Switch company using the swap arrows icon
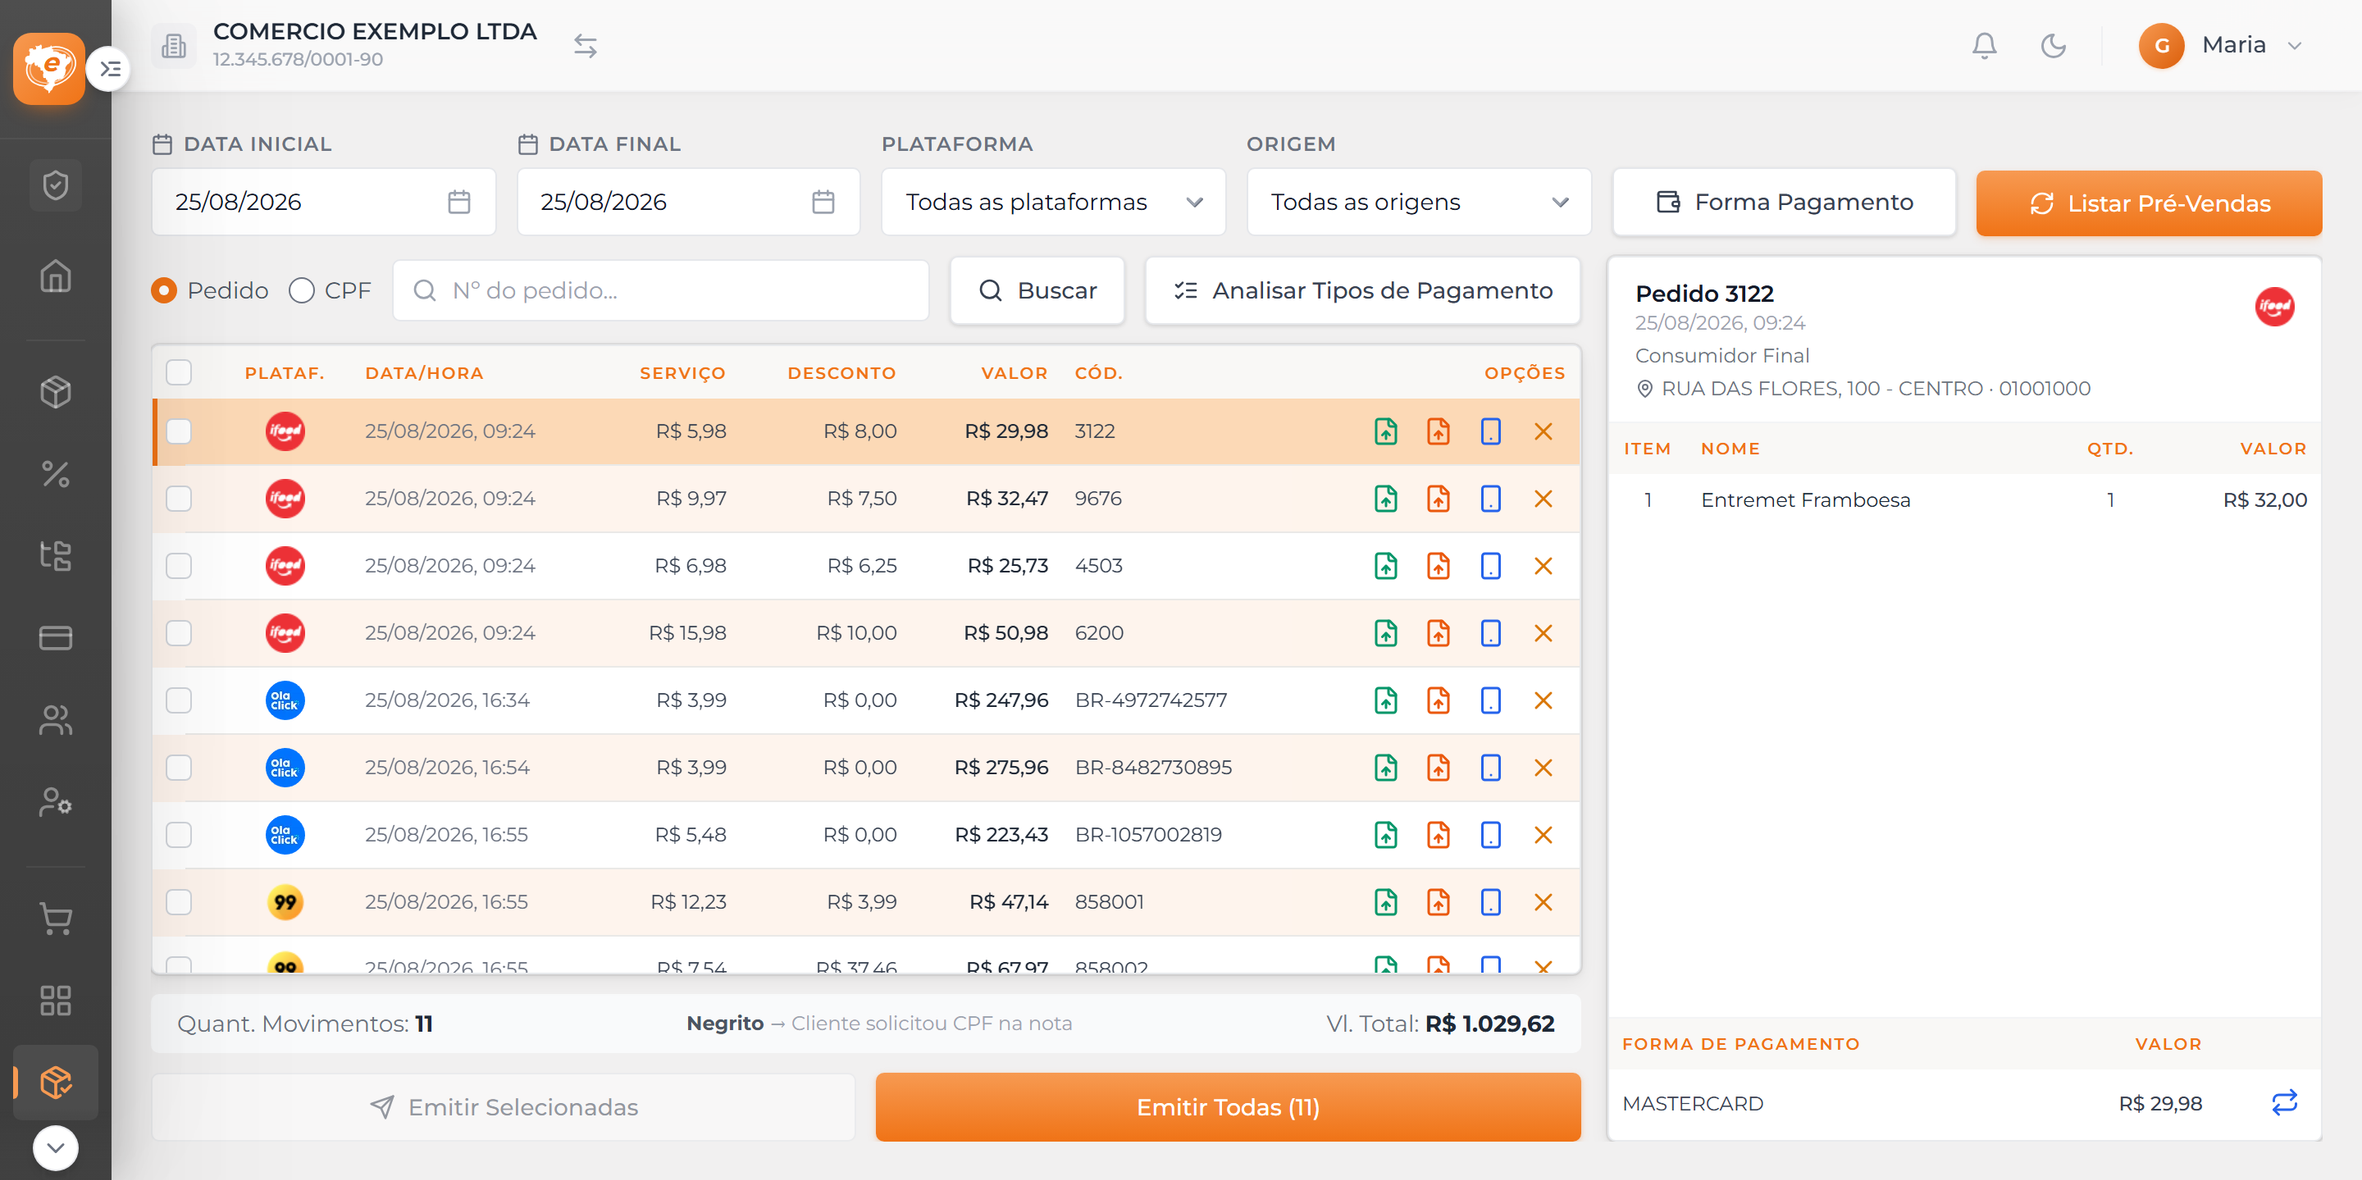The image size is (2362, 1180). 585,46
